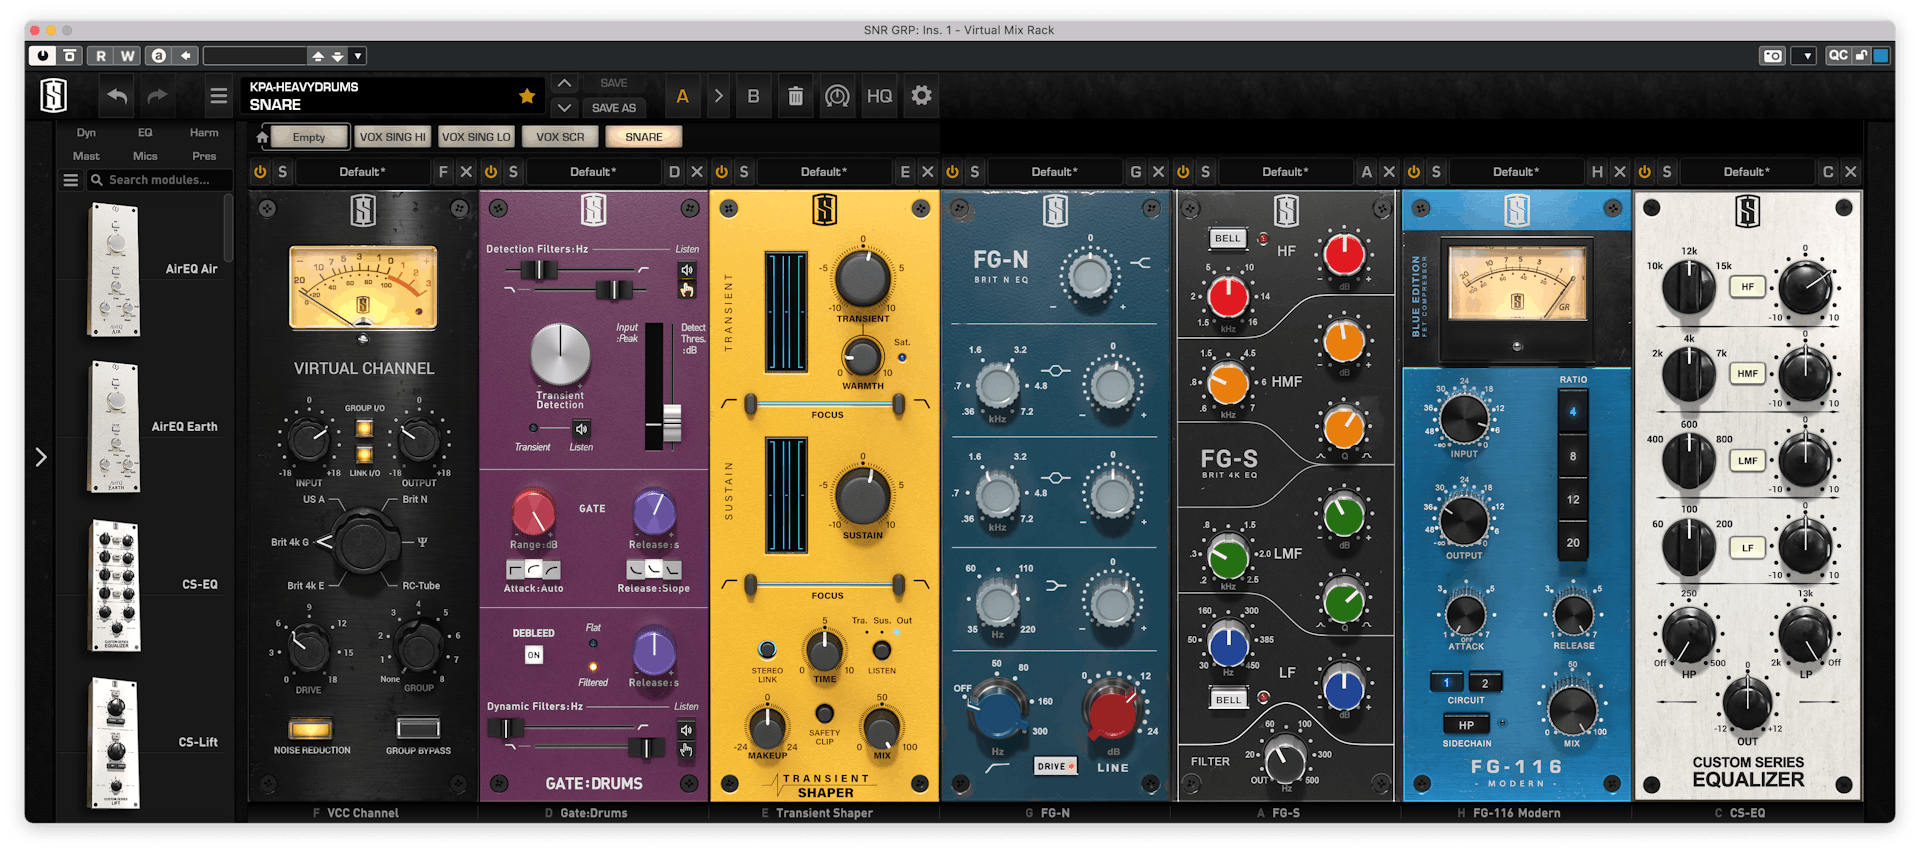Toggle the FG-S HF BELL button
This screenshot has width=1920, height=852.
(1228, 238)
